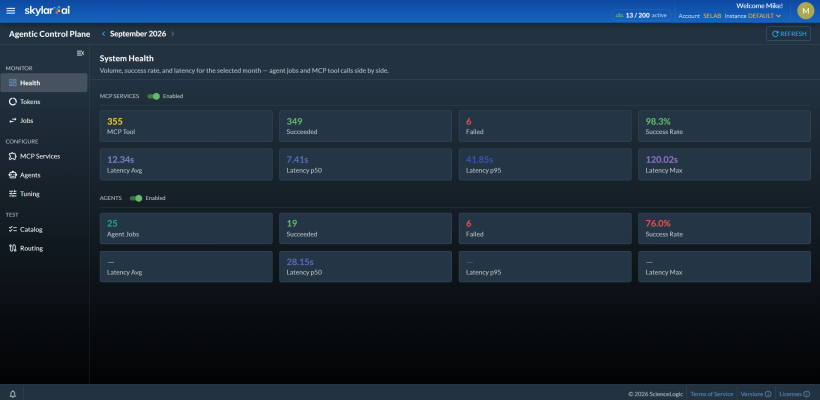Open the Routing menu item

point(44,248)
